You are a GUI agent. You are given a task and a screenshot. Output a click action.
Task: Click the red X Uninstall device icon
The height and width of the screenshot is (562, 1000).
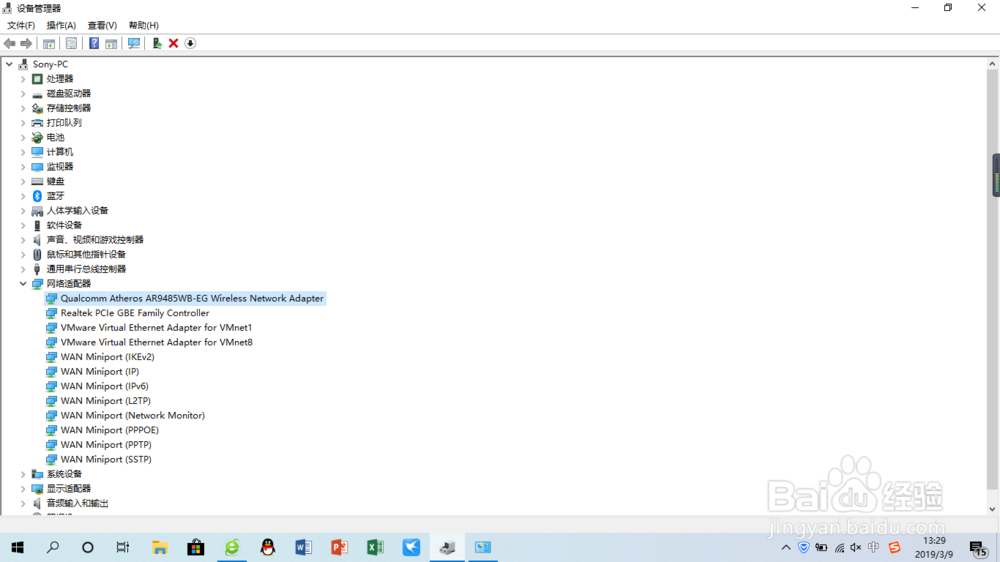pos(173,43)
